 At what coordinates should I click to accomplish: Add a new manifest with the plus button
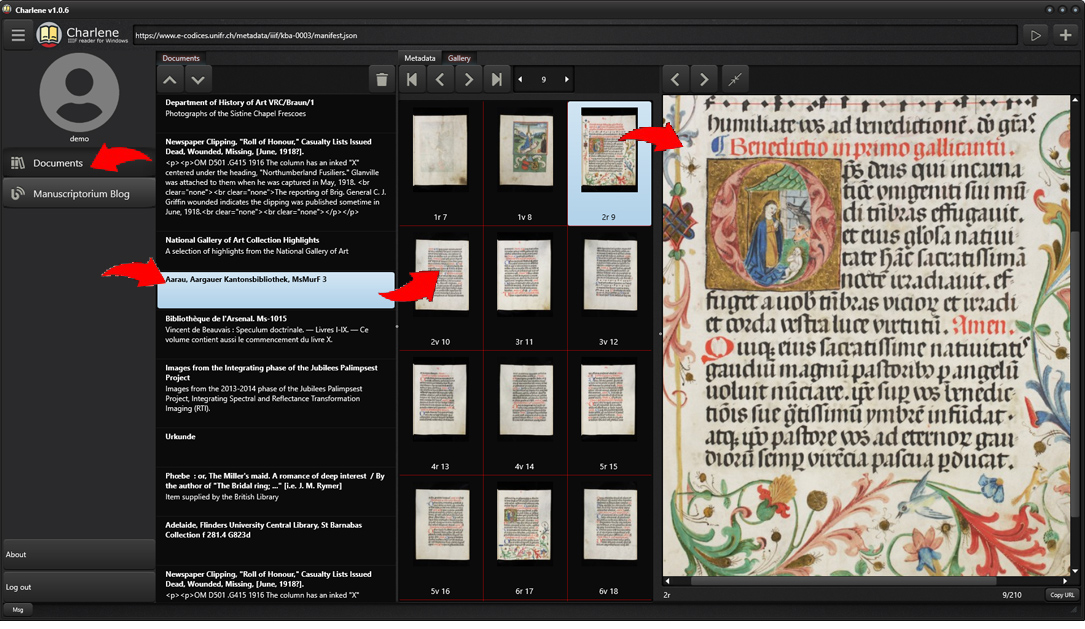1066,35
